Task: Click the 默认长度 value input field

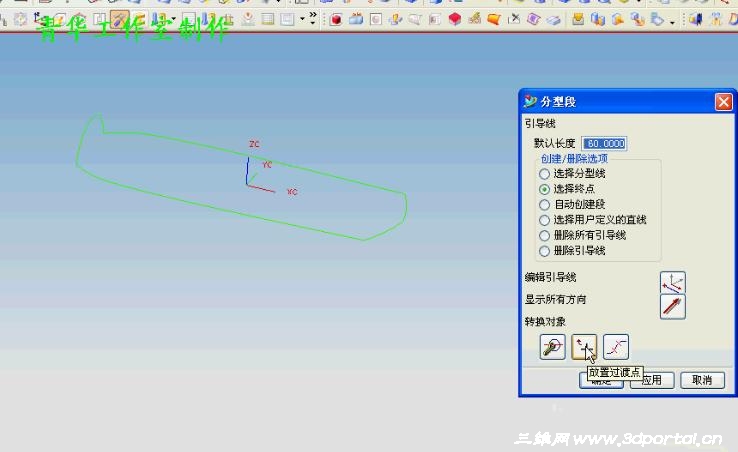Action: 604,143
